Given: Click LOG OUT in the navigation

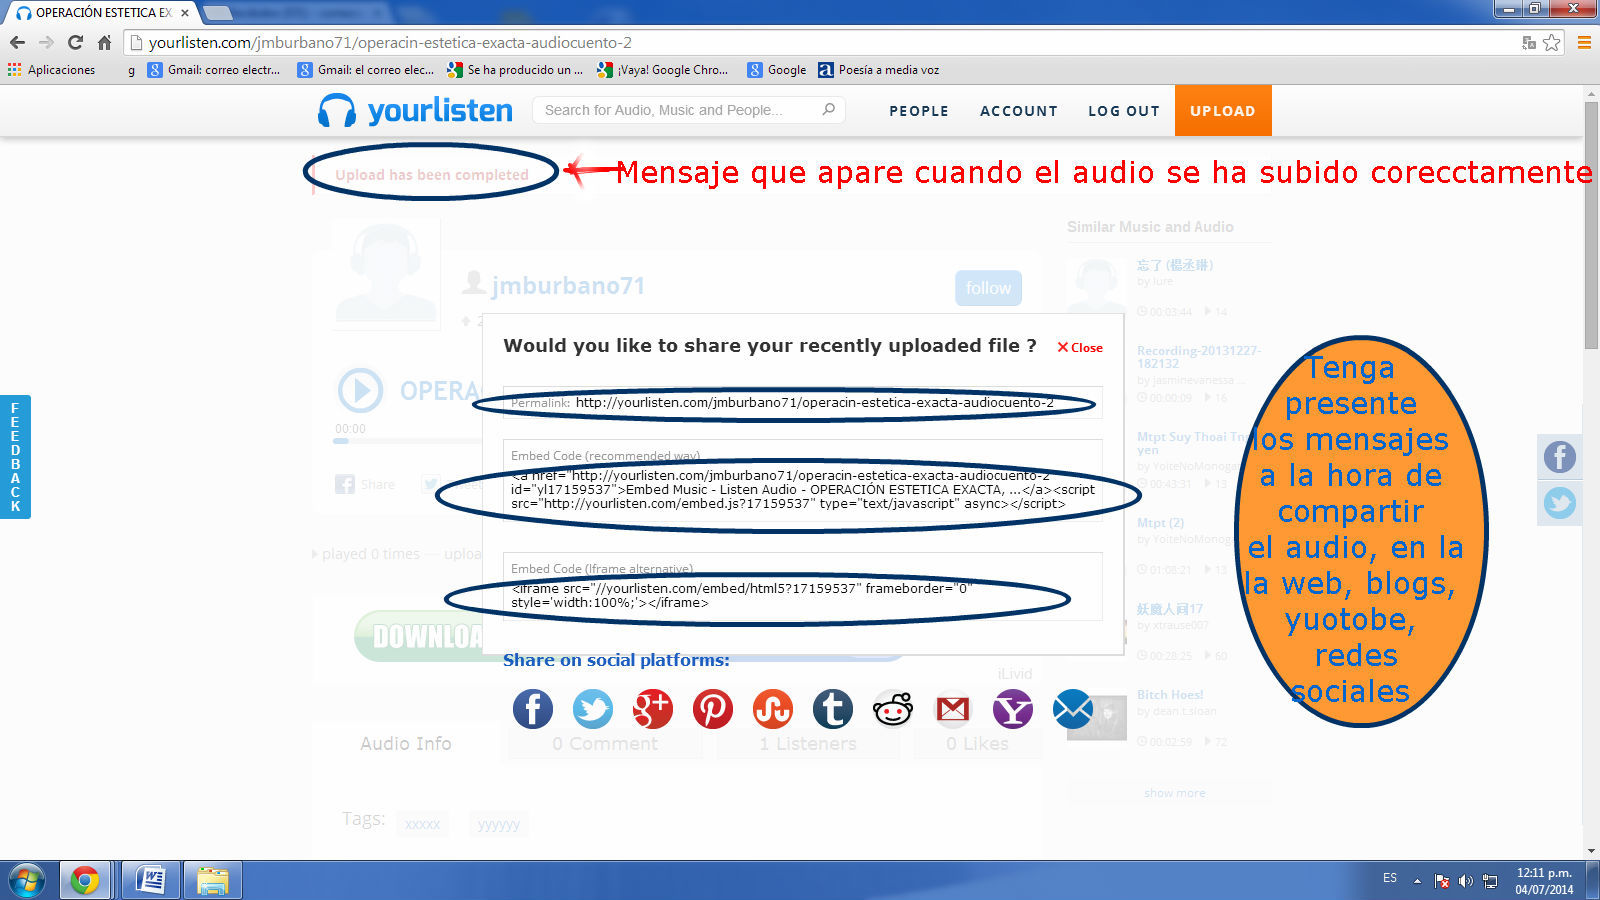Looking at the screenshot, I should (x=1124, y=111).
